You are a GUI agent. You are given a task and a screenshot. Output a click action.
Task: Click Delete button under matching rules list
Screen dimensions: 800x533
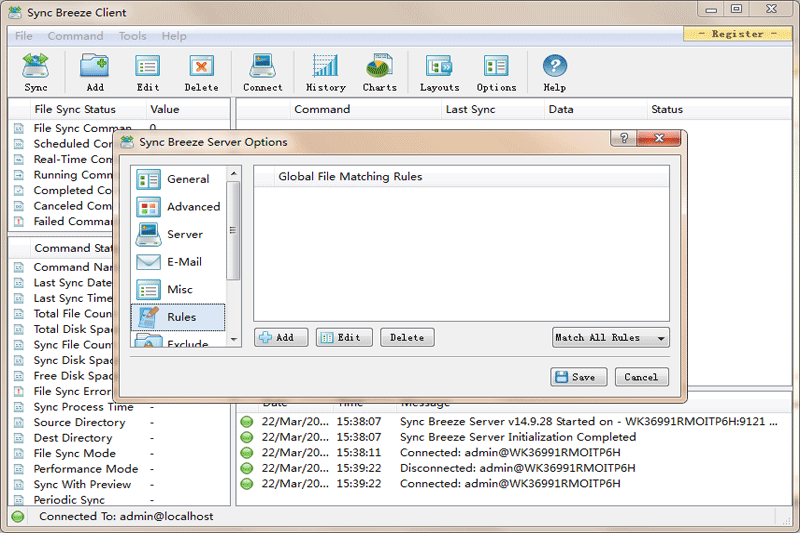pyautogui.click(x=407, y=337)
